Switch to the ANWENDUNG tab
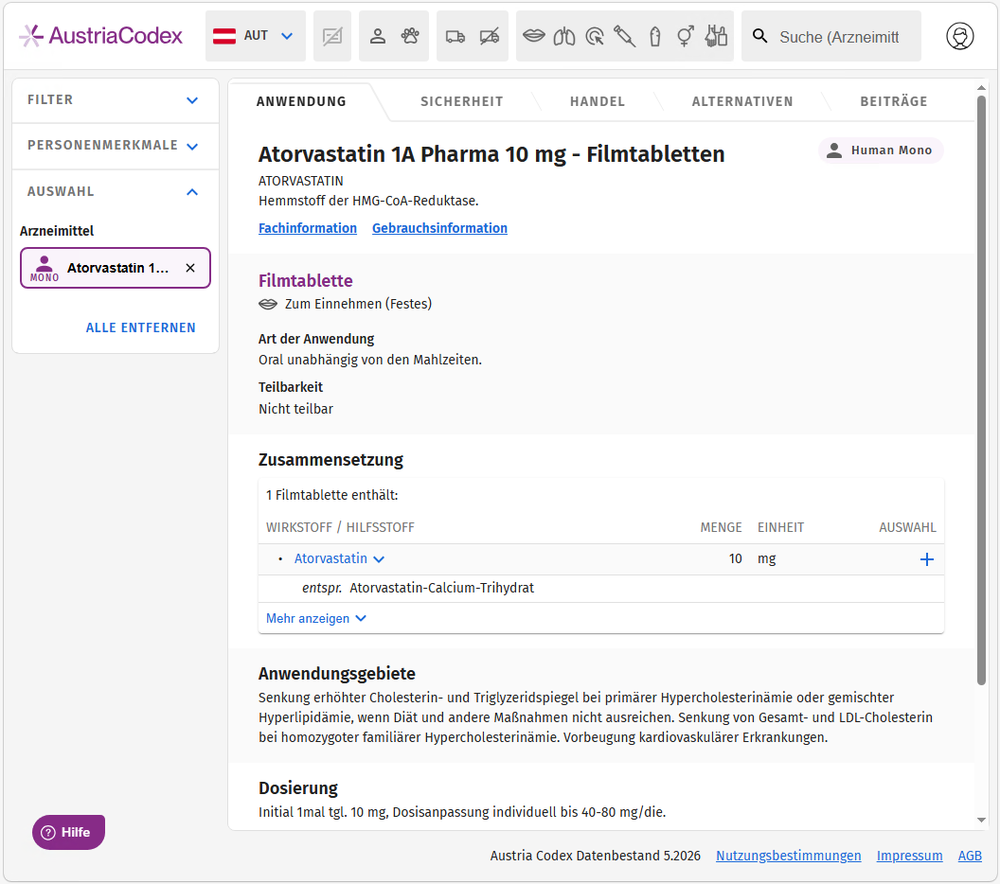This screenshot has height=884, width=1000. point(301,101)
